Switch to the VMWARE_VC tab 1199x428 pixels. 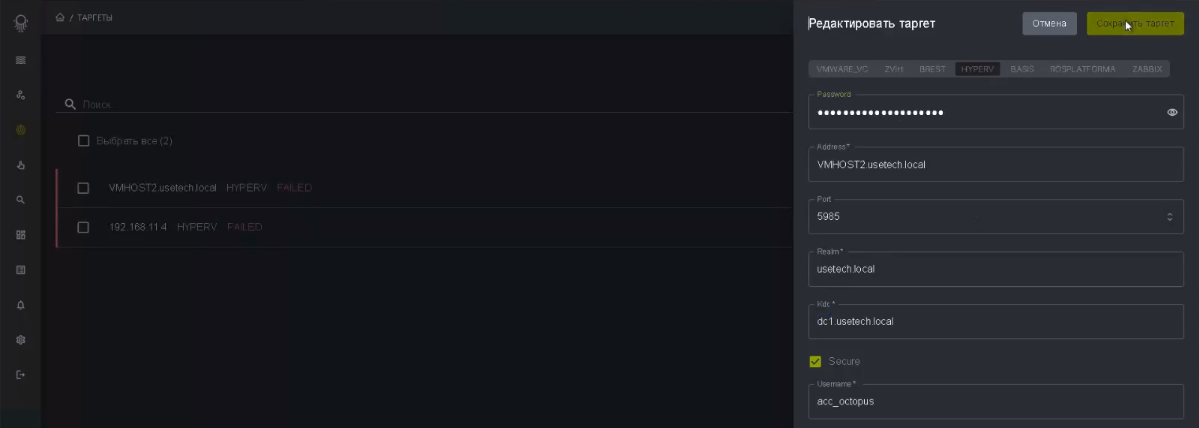[842, 69]
